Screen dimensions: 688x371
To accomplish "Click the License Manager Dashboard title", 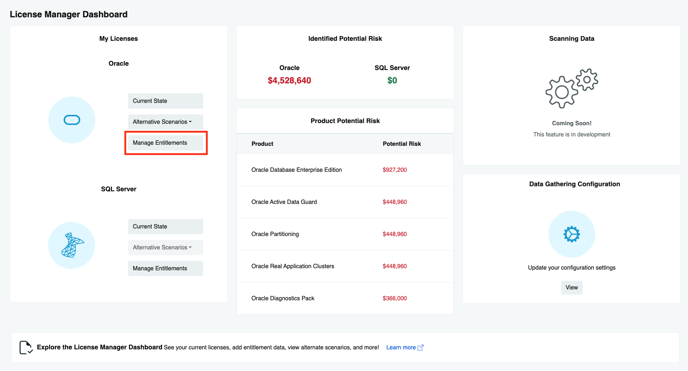I will pos(68,14).
